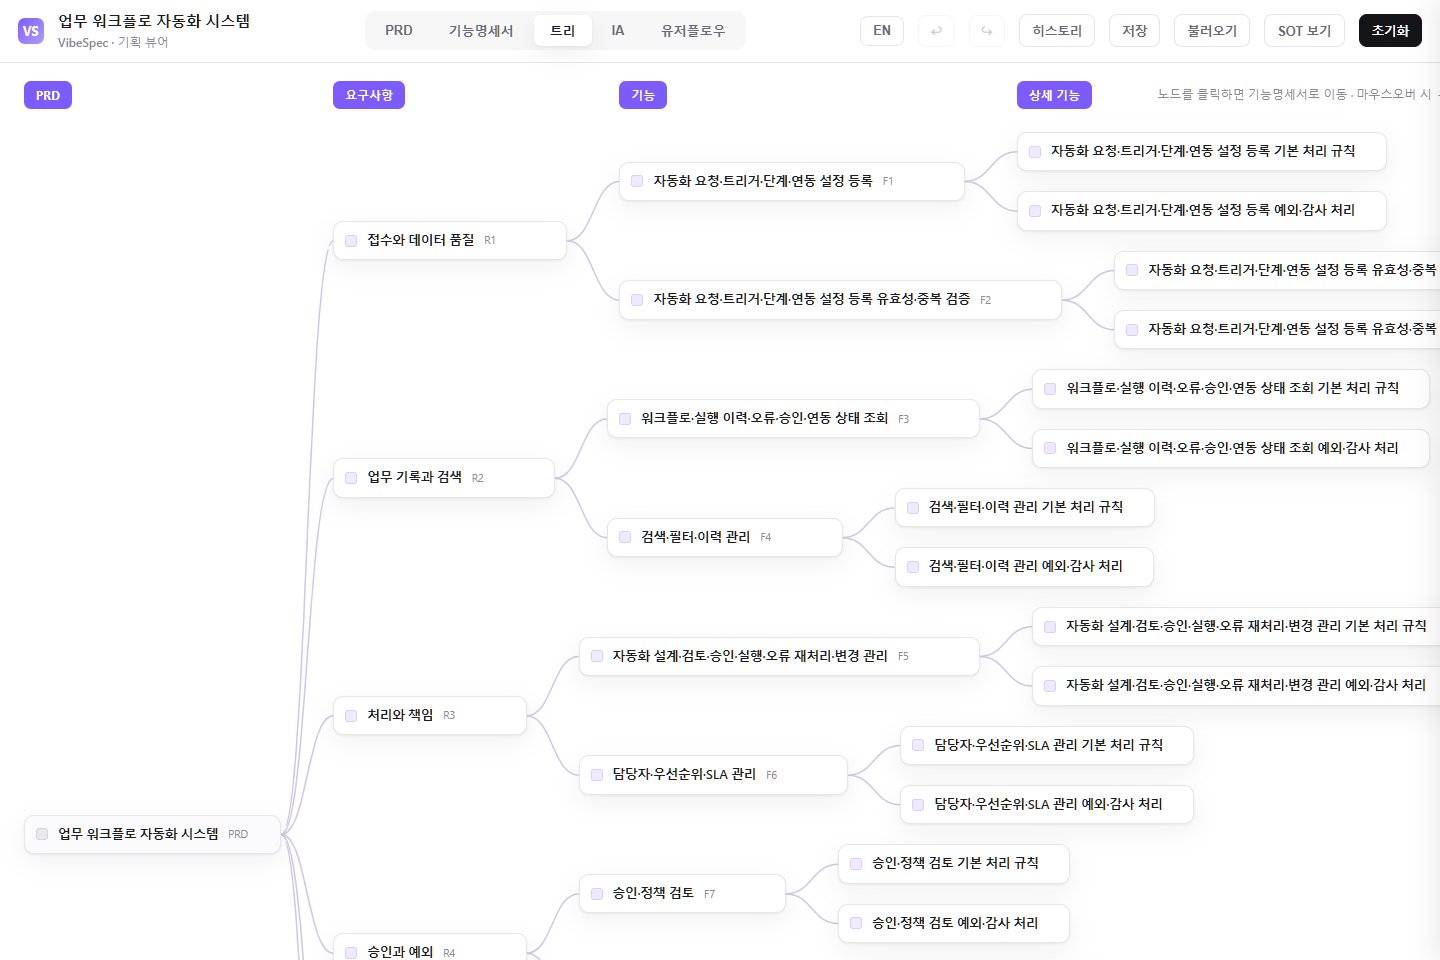This screenshot has width=1440, height=960.
Task: Open the 히스토리 panel
Action: click(1057, 31)
